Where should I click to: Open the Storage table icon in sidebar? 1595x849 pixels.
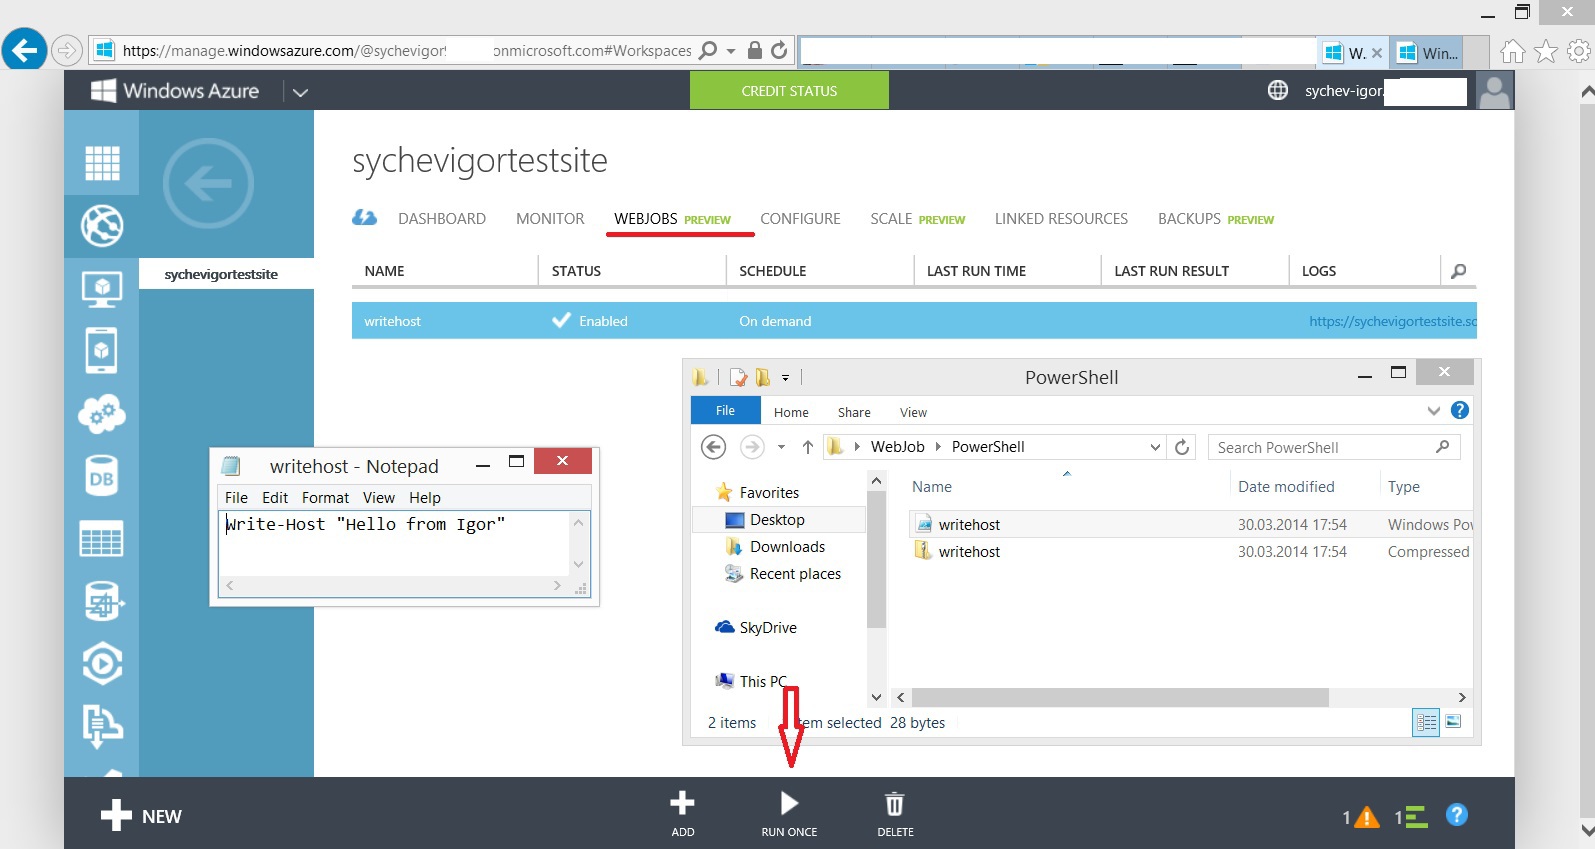click(102, 538)
